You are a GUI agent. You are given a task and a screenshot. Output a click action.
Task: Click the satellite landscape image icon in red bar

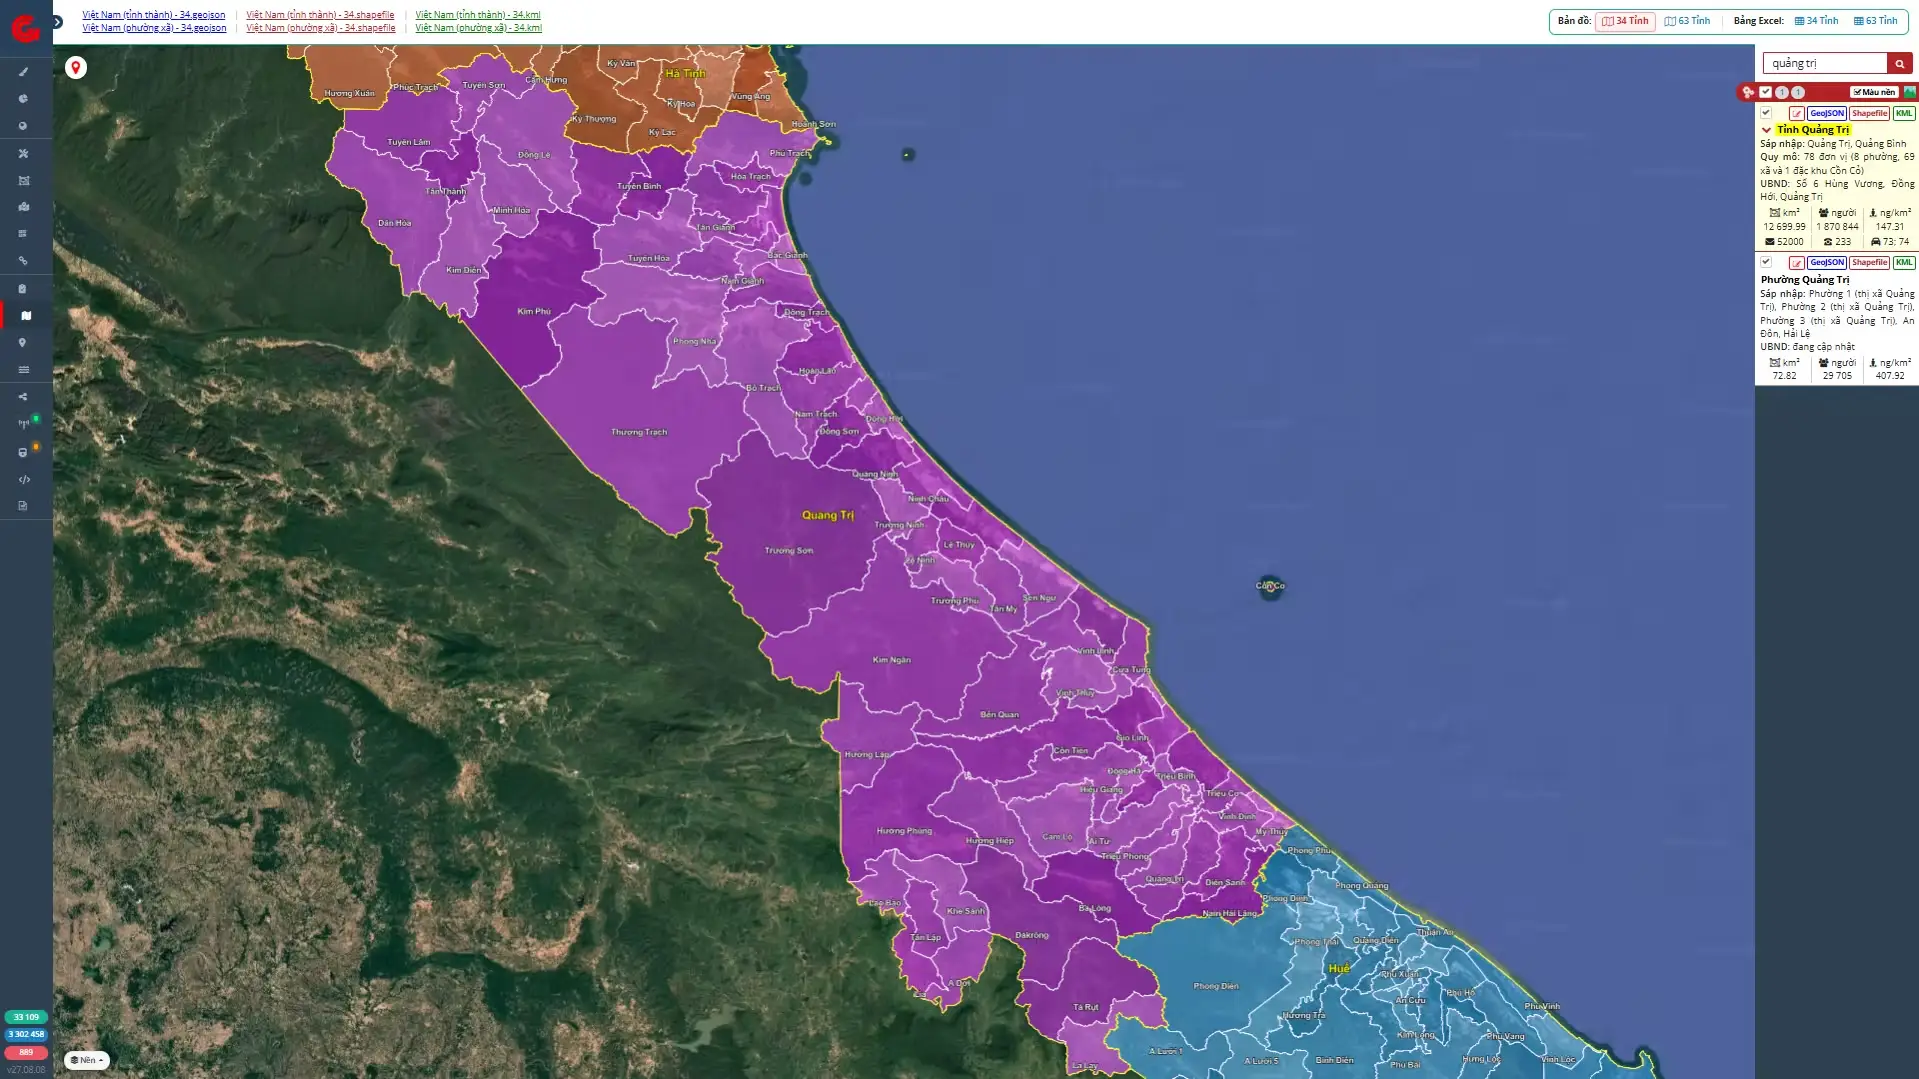(x=1909, y=92)
